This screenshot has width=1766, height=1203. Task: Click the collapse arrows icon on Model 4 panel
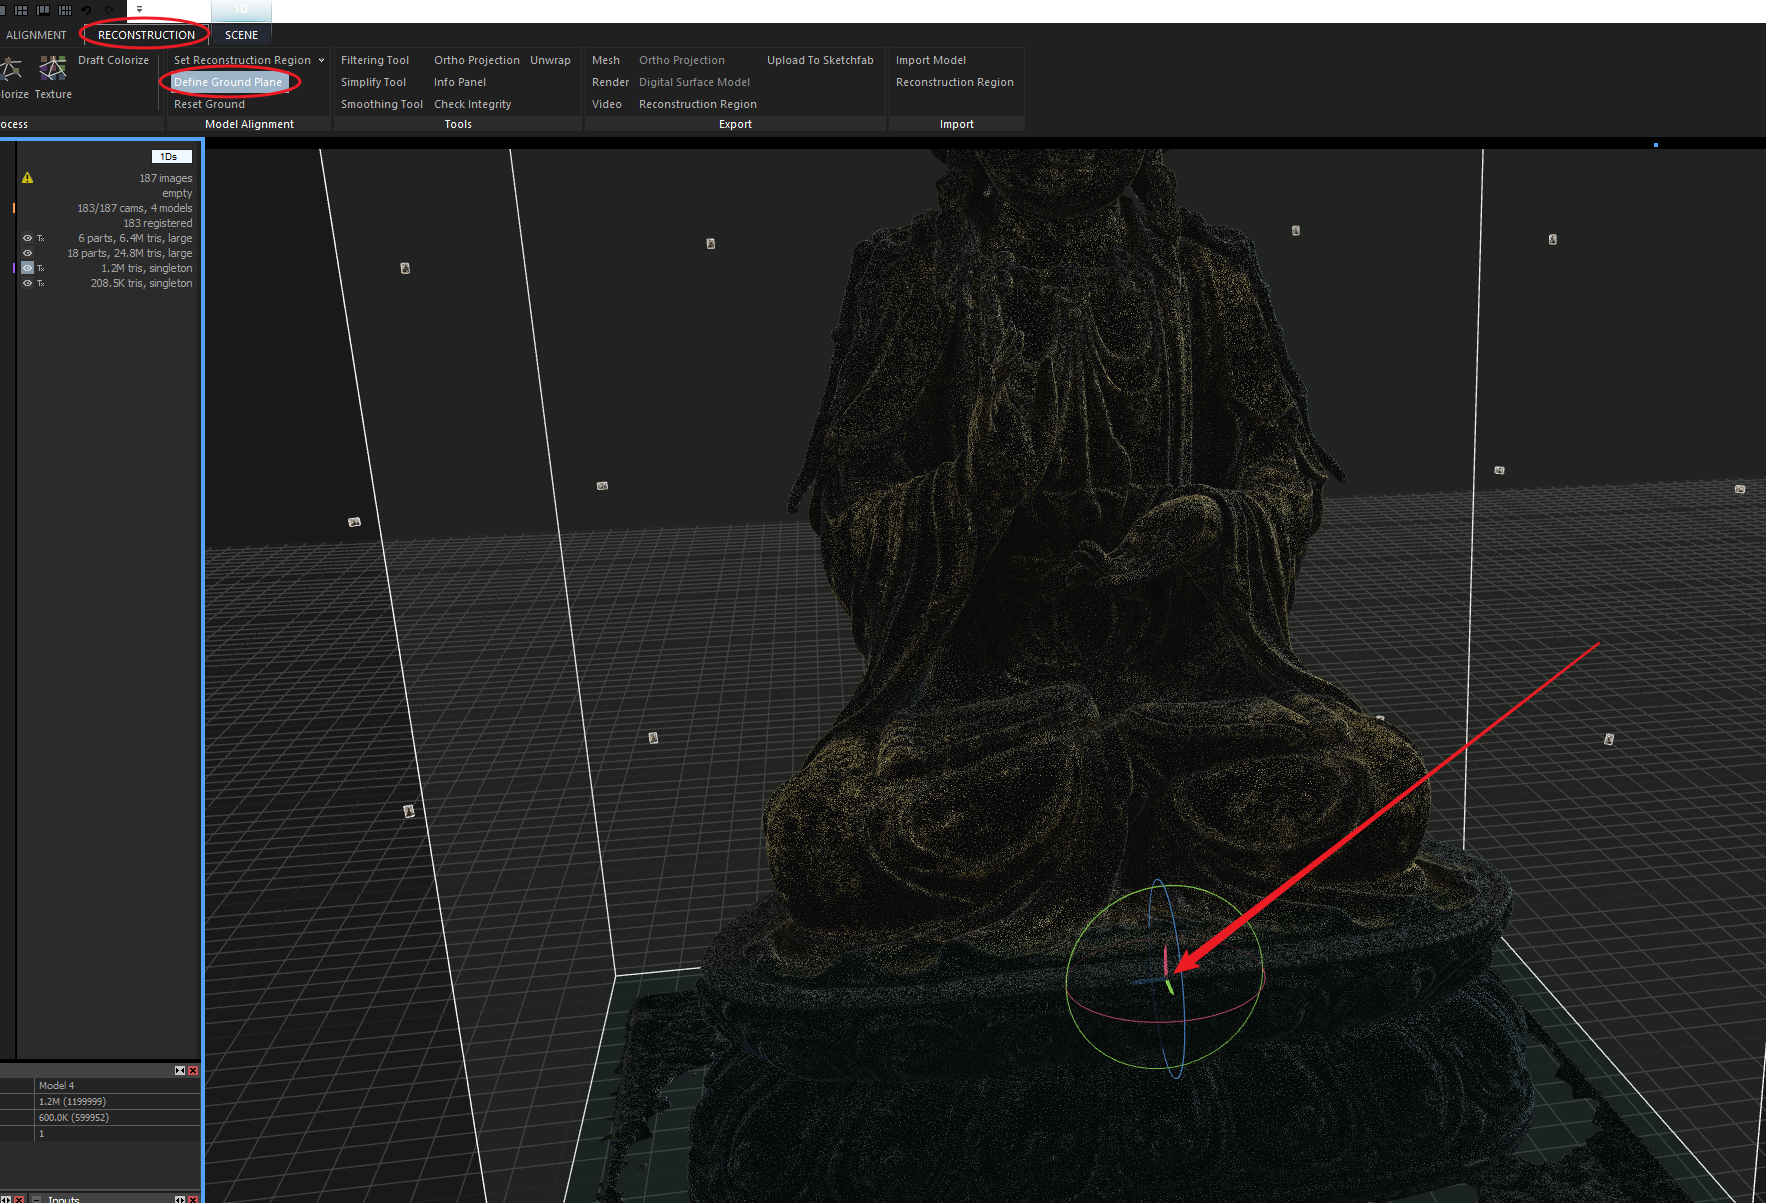(x=180, y=1070)
